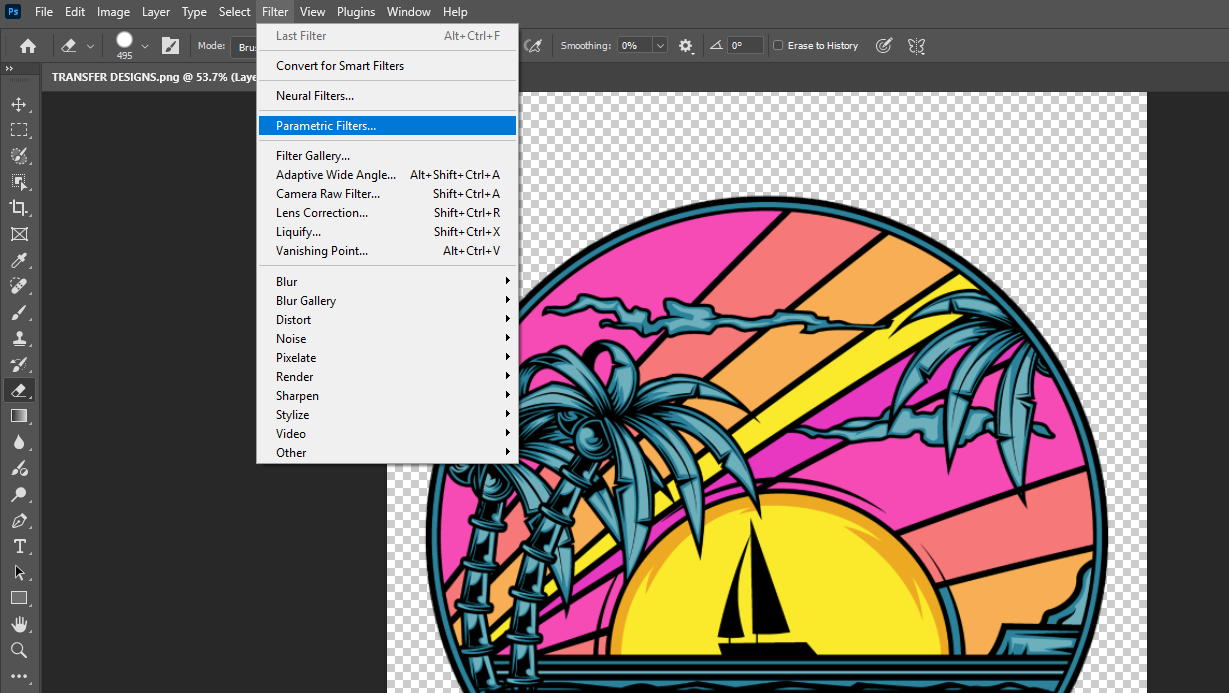Pick the Eyedropper tool

[19, 260]
